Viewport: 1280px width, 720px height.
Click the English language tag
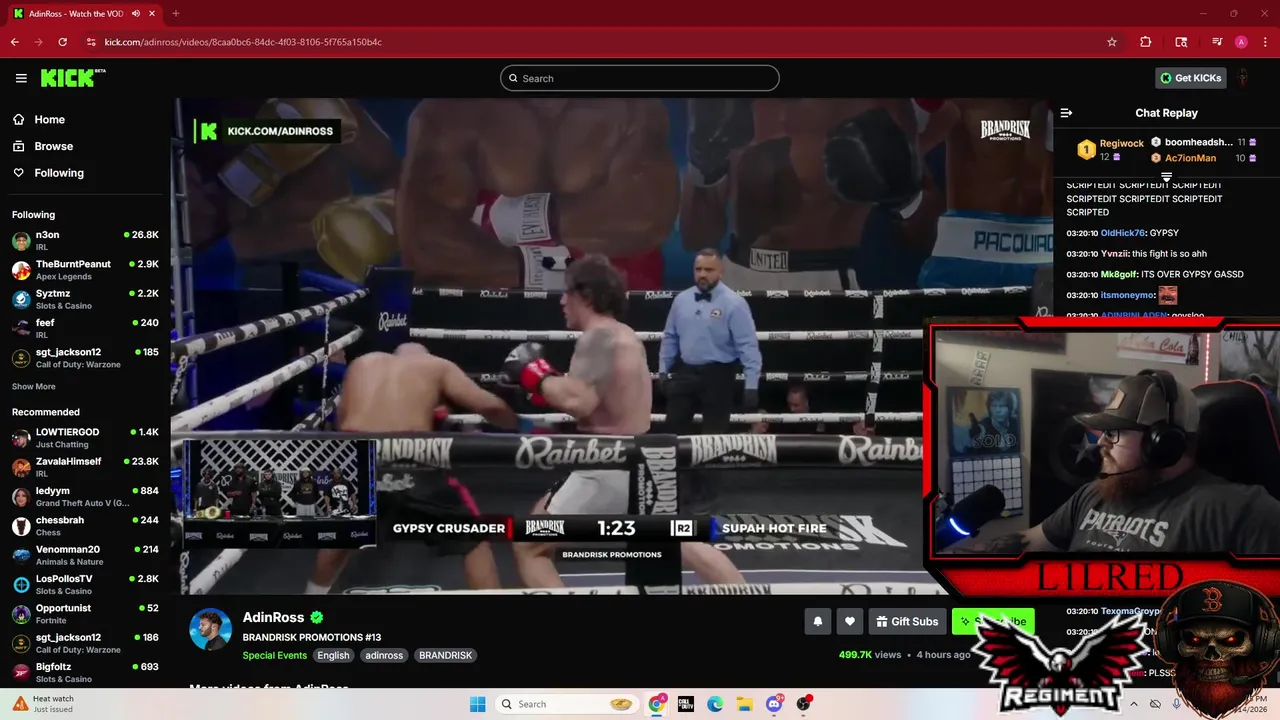point(333,656)
